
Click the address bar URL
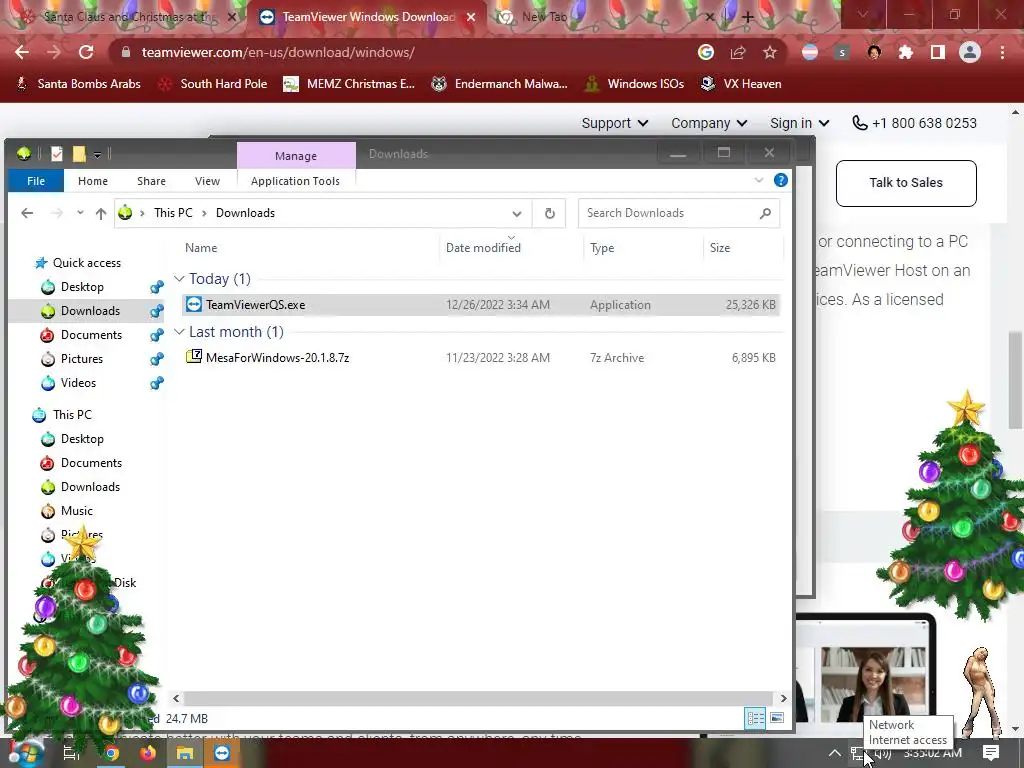pos(278,52)
